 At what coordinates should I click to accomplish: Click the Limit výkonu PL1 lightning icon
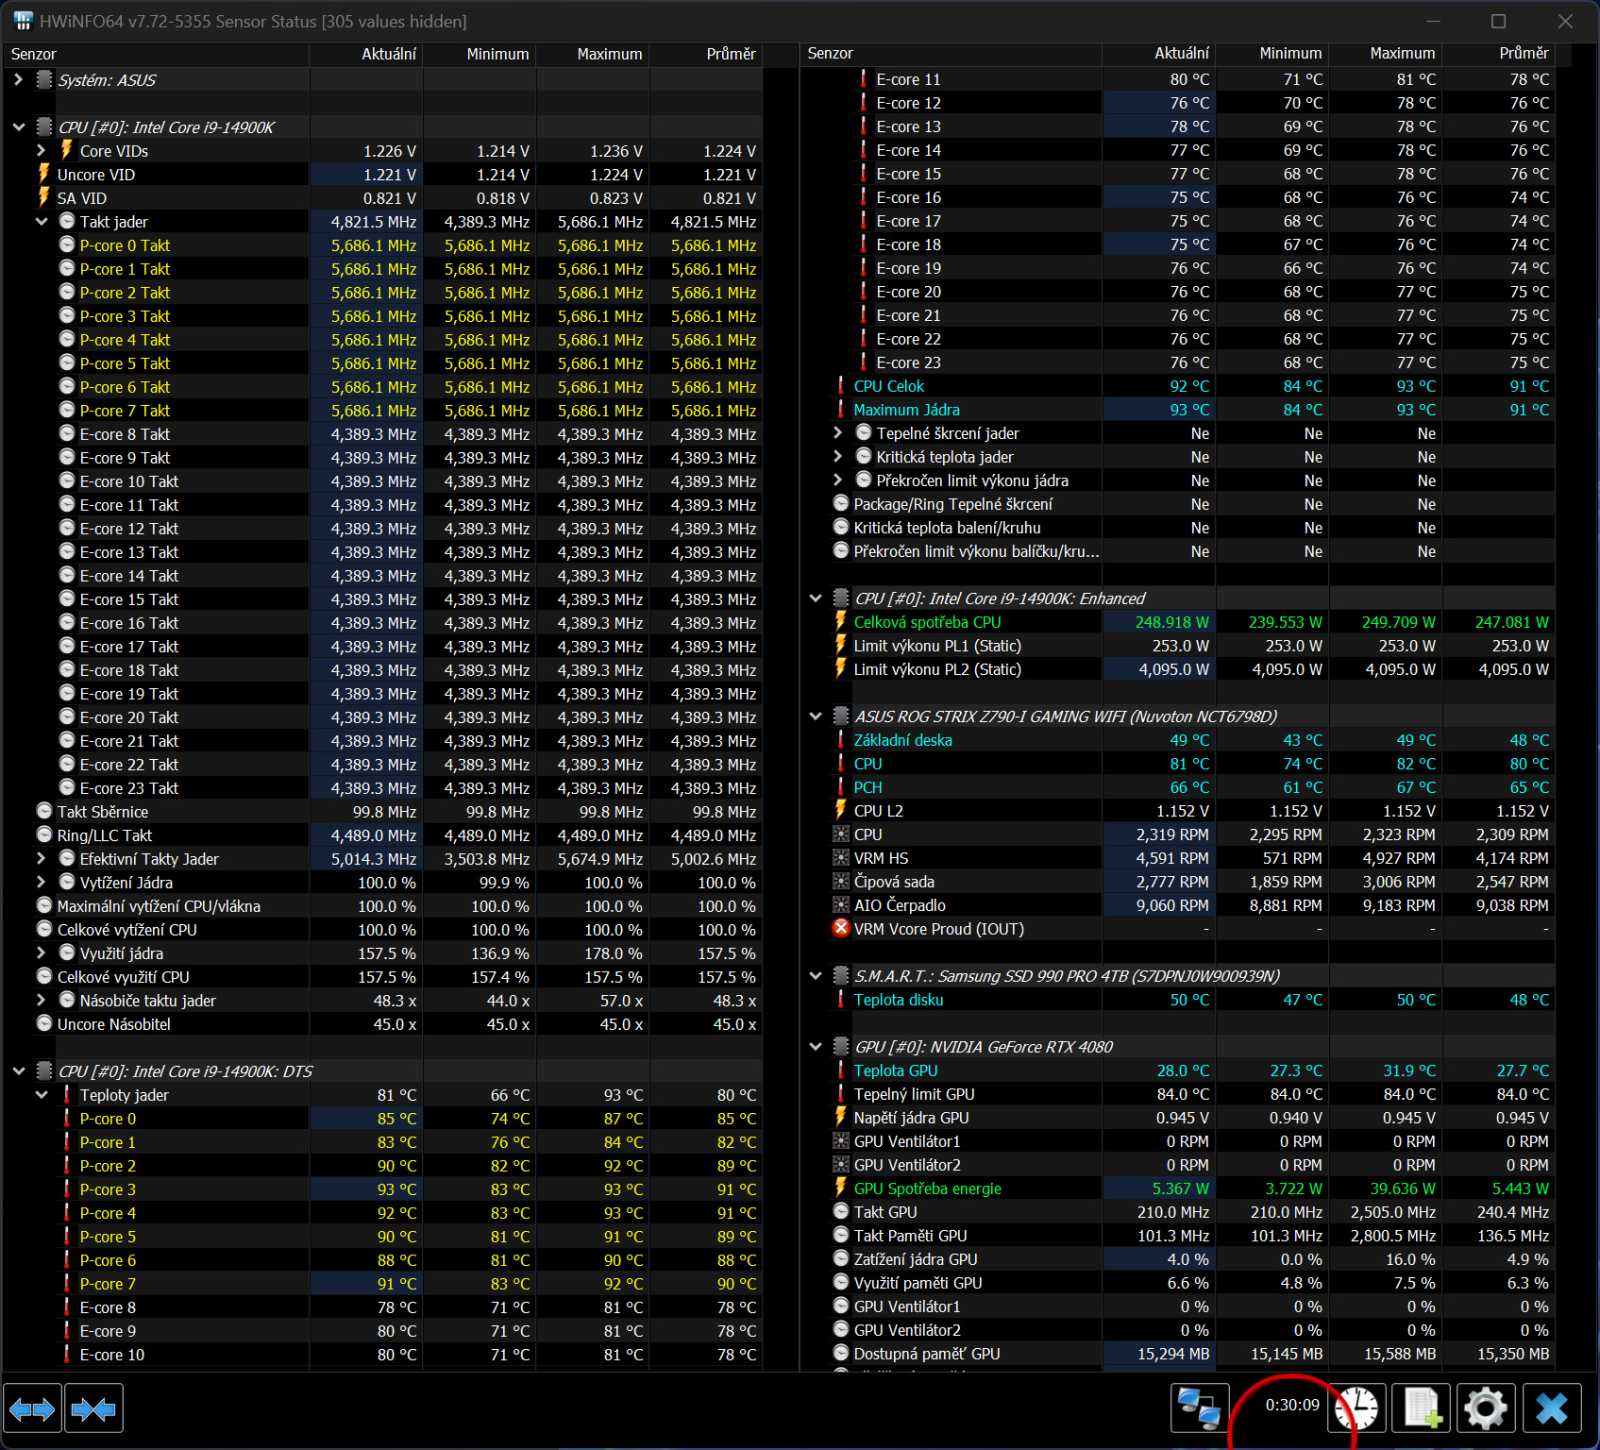click(841, 646)
